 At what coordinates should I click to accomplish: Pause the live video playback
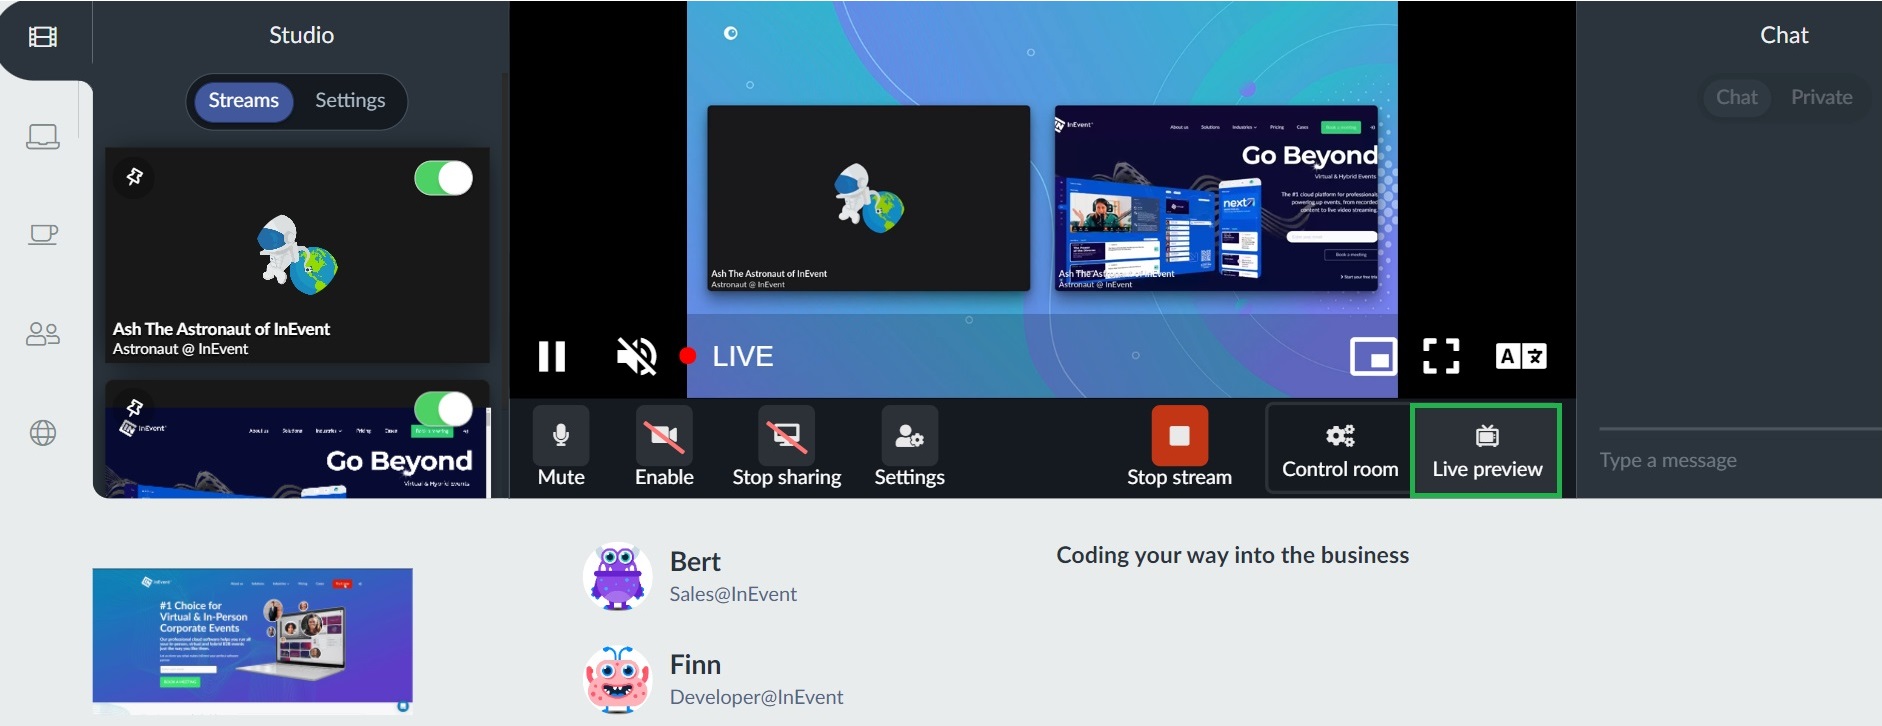(552, 356)
